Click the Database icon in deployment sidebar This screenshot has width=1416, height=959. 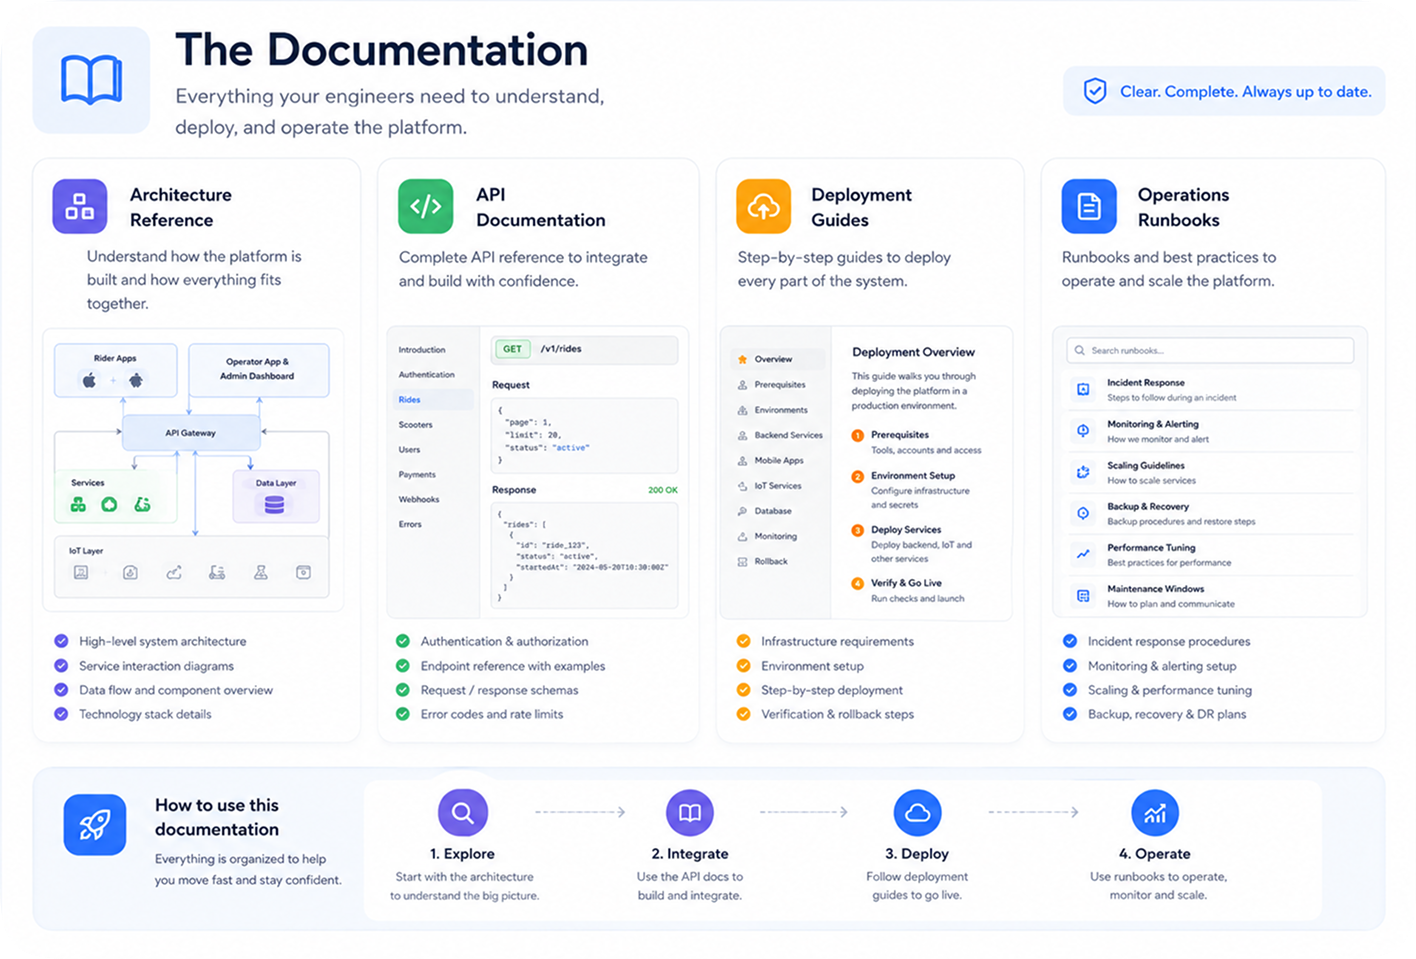click(x=742, y=511)
